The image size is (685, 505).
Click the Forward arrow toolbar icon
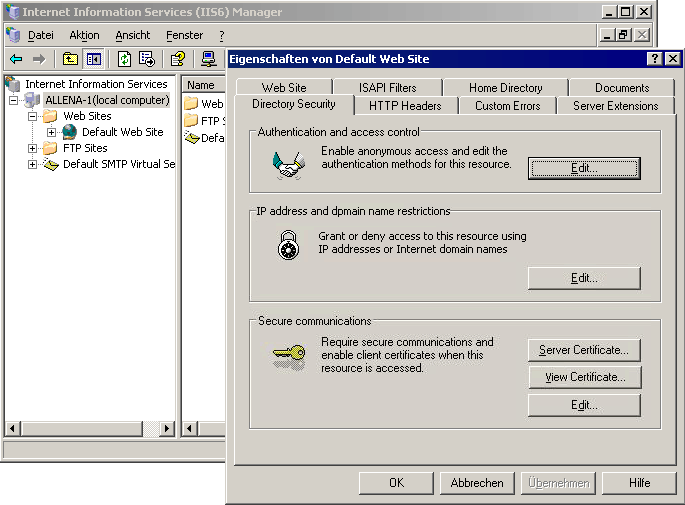pos(39,59)
